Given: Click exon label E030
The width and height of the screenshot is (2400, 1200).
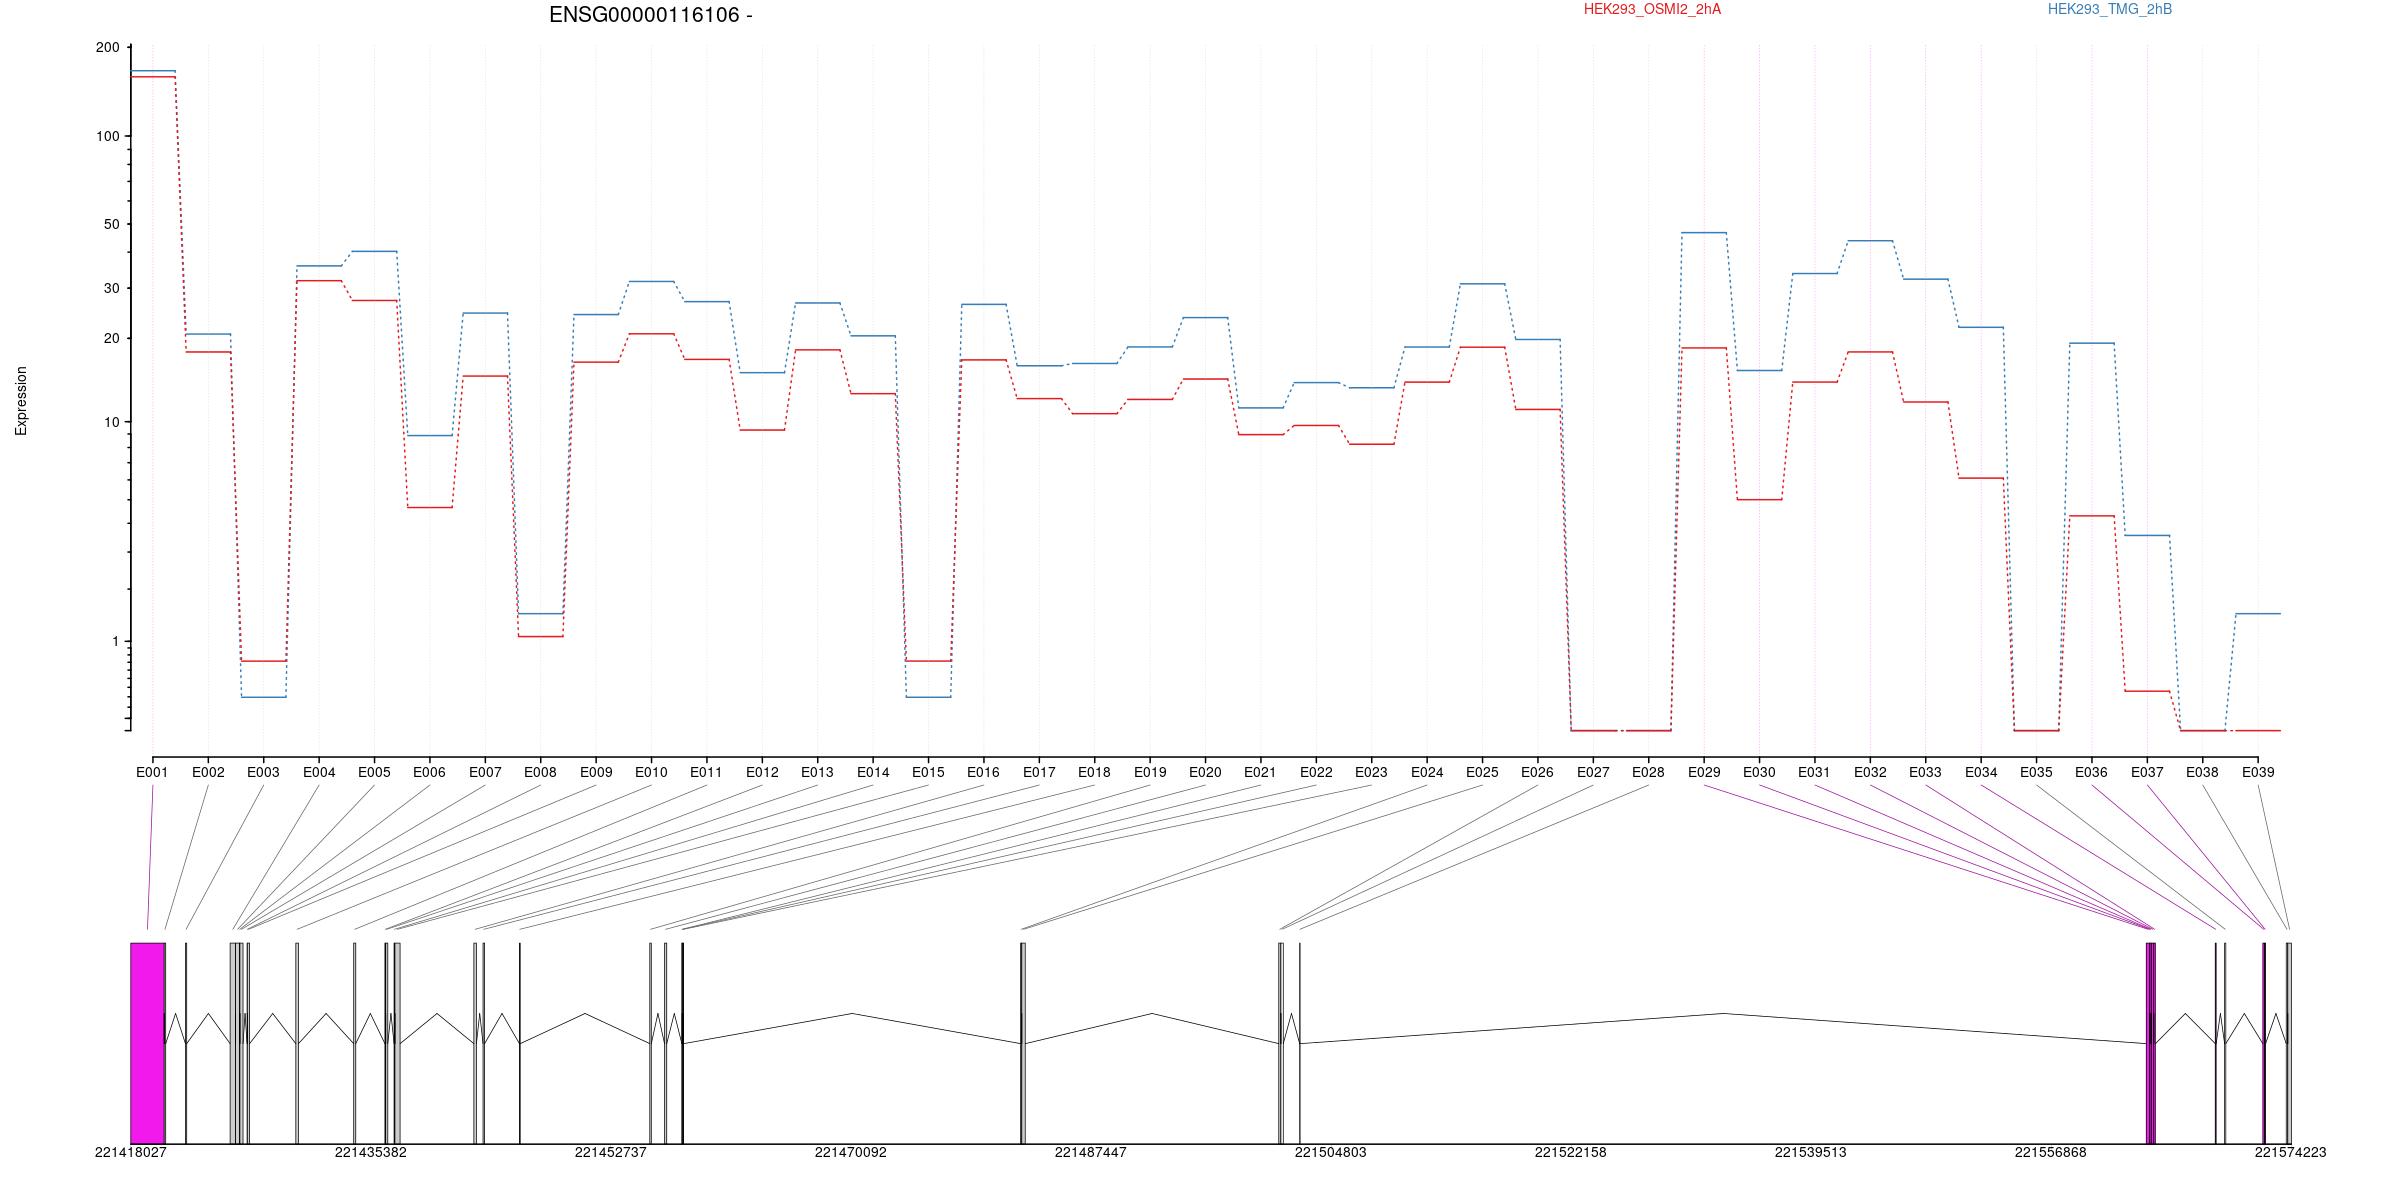Looking at the screenshot, I should pyautogui.click(x=1759, y=772).
